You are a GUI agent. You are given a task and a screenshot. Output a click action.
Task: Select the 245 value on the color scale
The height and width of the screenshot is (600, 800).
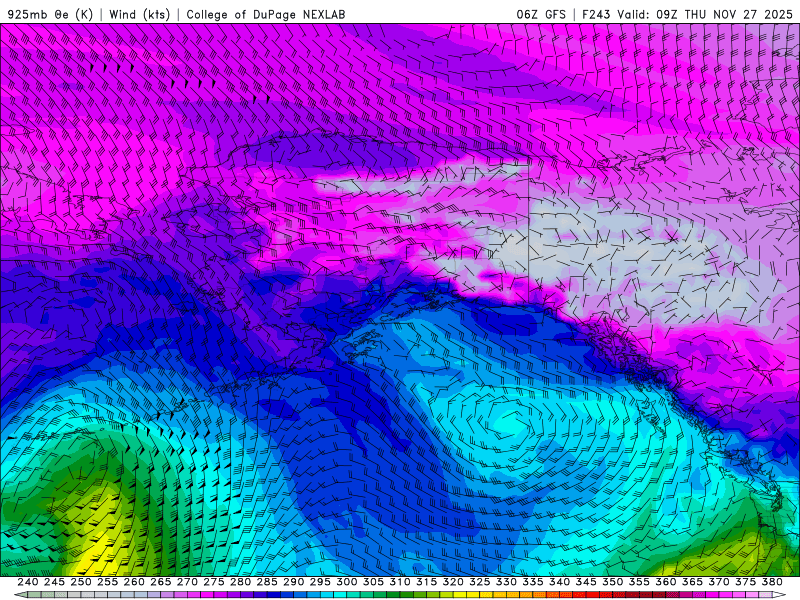pyautogui.click(x=54, y=582)
